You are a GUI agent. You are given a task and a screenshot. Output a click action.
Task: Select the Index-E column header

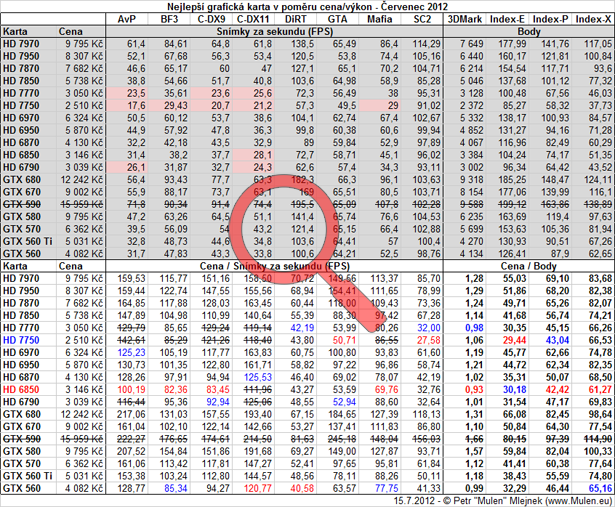point(508,19)
